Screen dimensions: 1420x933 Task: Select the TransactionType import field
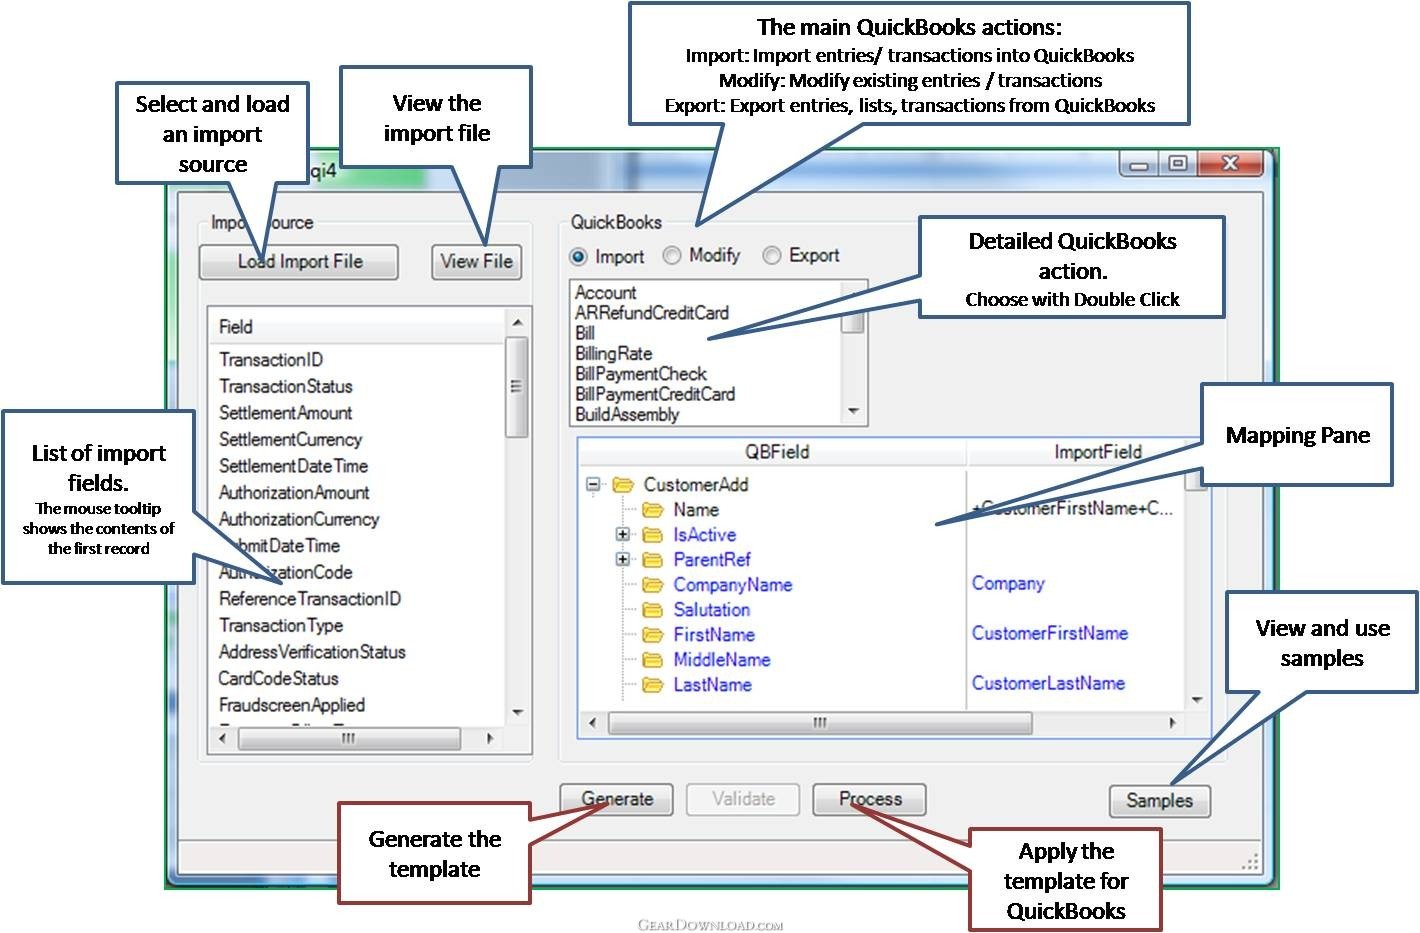pyautogui.click(x=281, y=626)
